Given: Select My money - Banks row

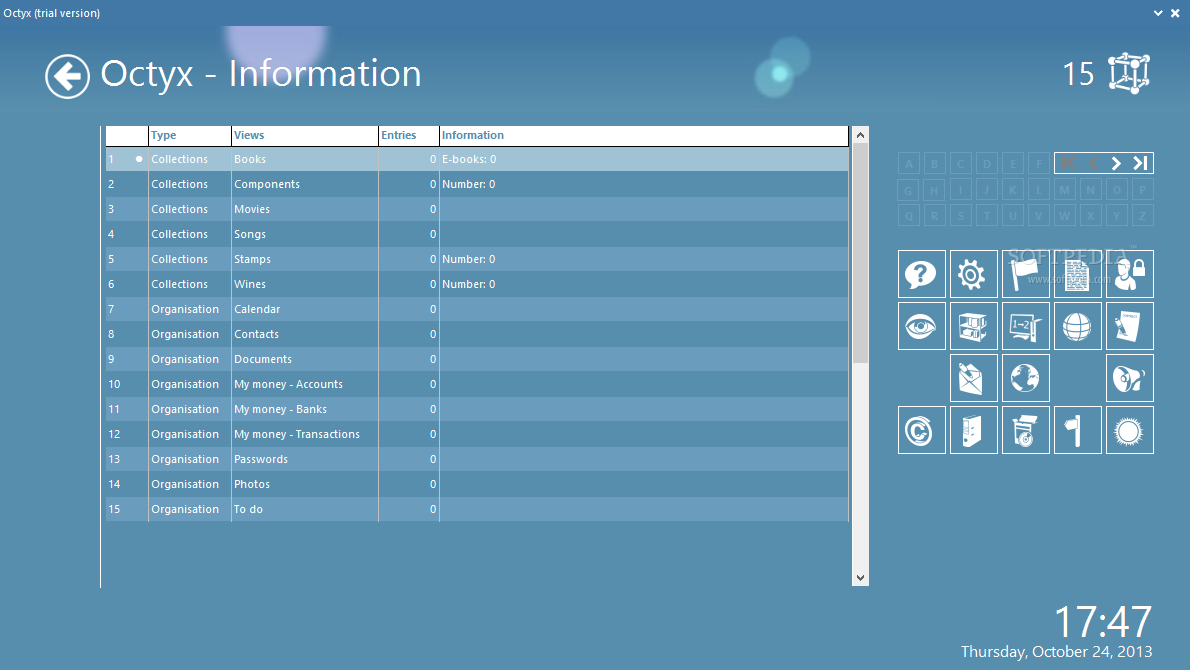Looking at the screenshot, I should 477,410.
